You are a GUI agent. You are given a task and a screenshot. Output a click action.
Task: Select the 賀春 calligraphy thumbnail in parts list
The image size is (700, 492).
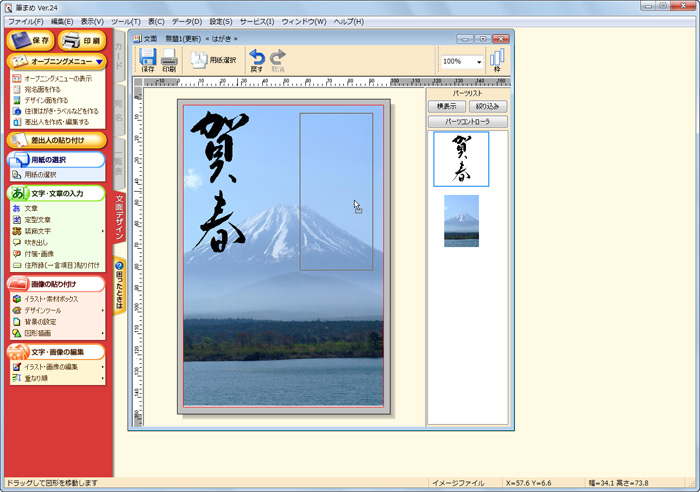click(x=461, y=159)
